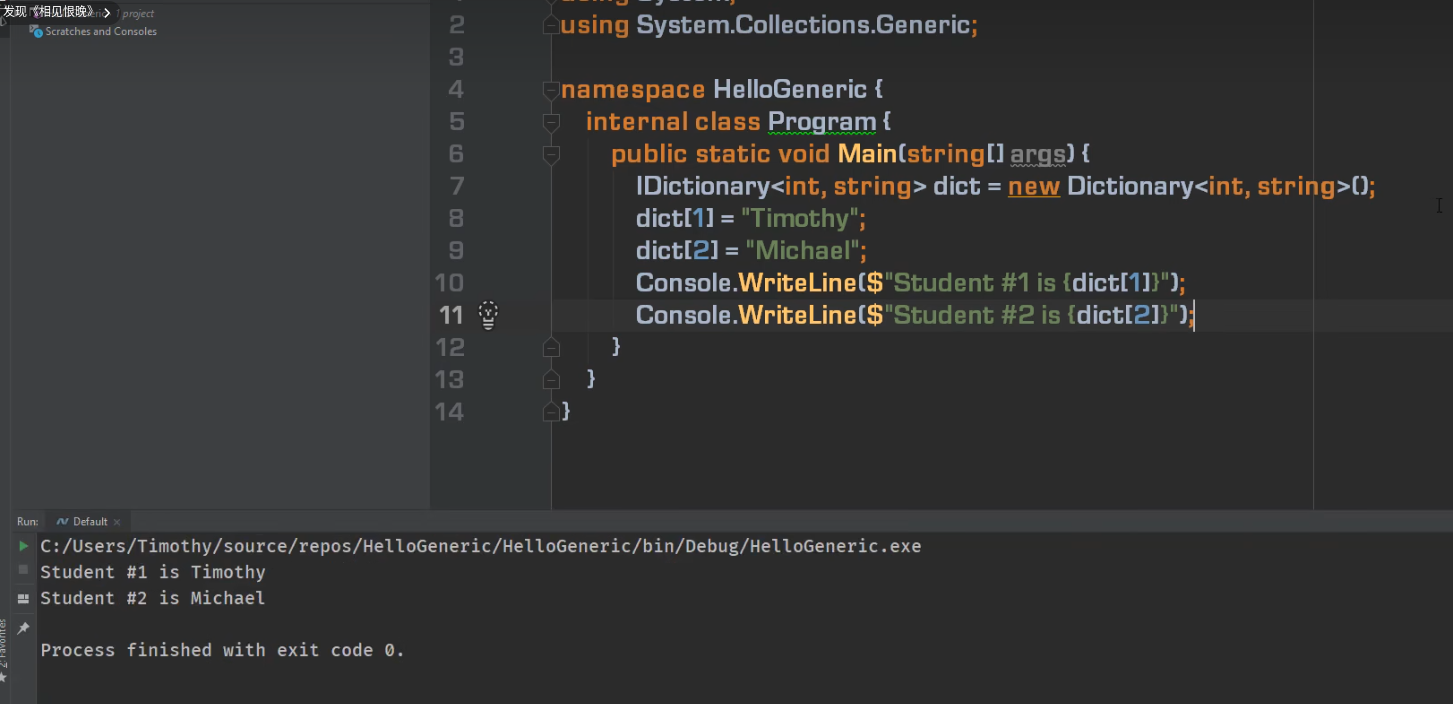Image resolution: width=1453 pixels, height=704 pixels.
Task: Click the public keyword on line 6
Action: [650, 154]
